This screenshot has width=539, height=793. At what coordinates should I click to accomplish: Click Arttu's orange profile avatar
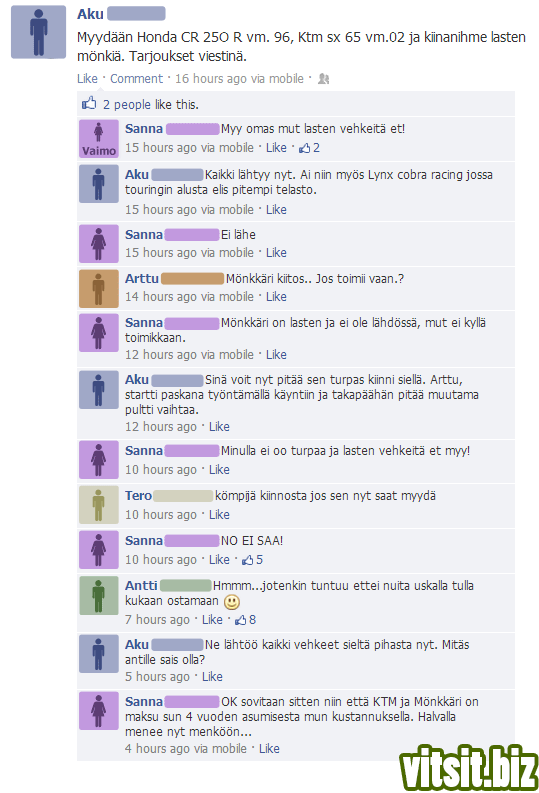click(x=99, y=289)
